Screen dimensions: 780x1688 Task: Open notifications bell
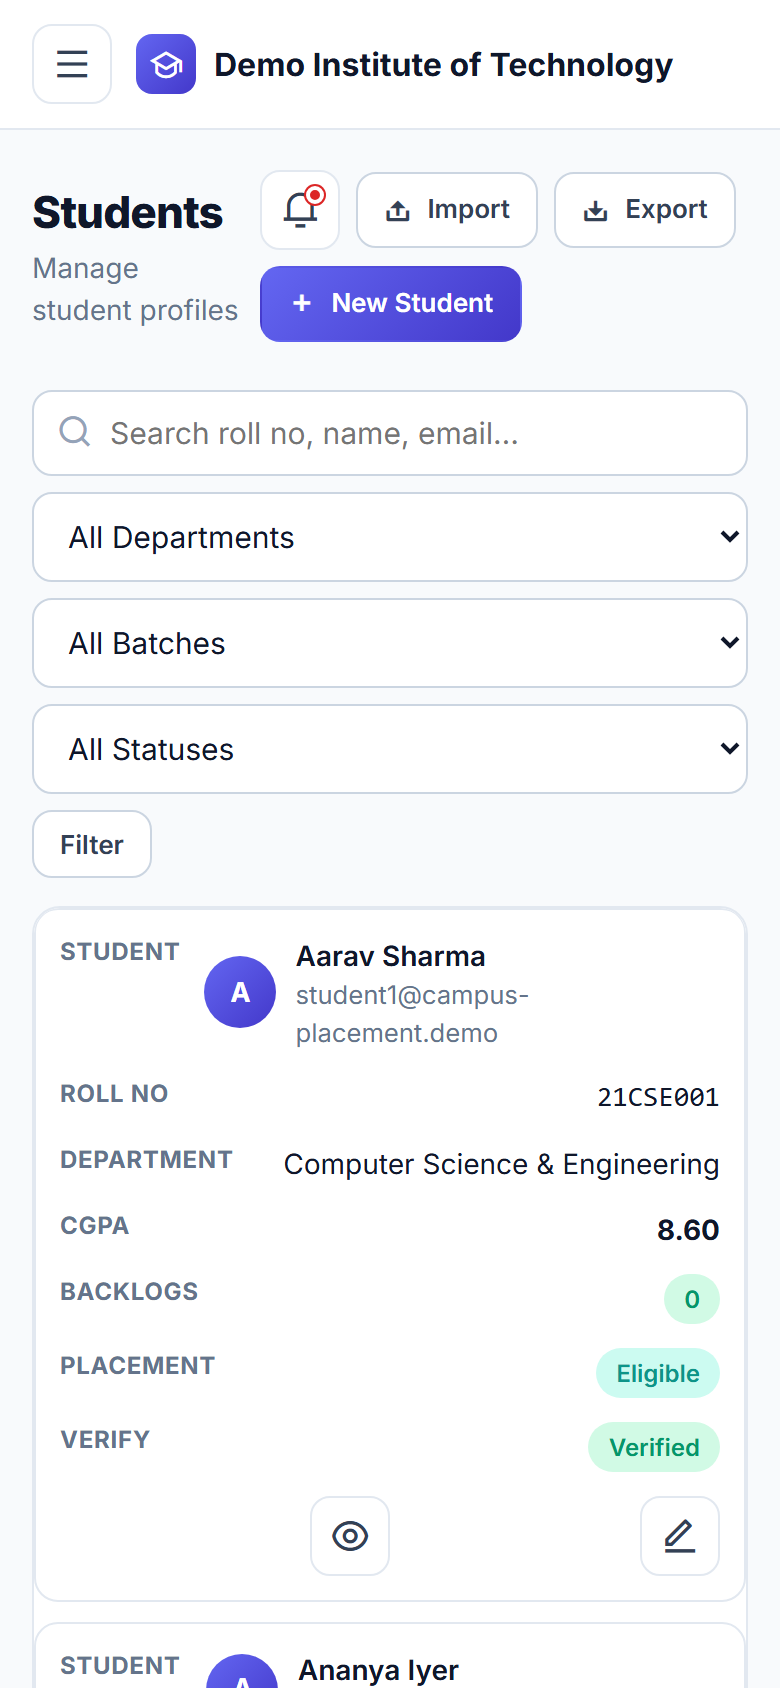[300, 210]
